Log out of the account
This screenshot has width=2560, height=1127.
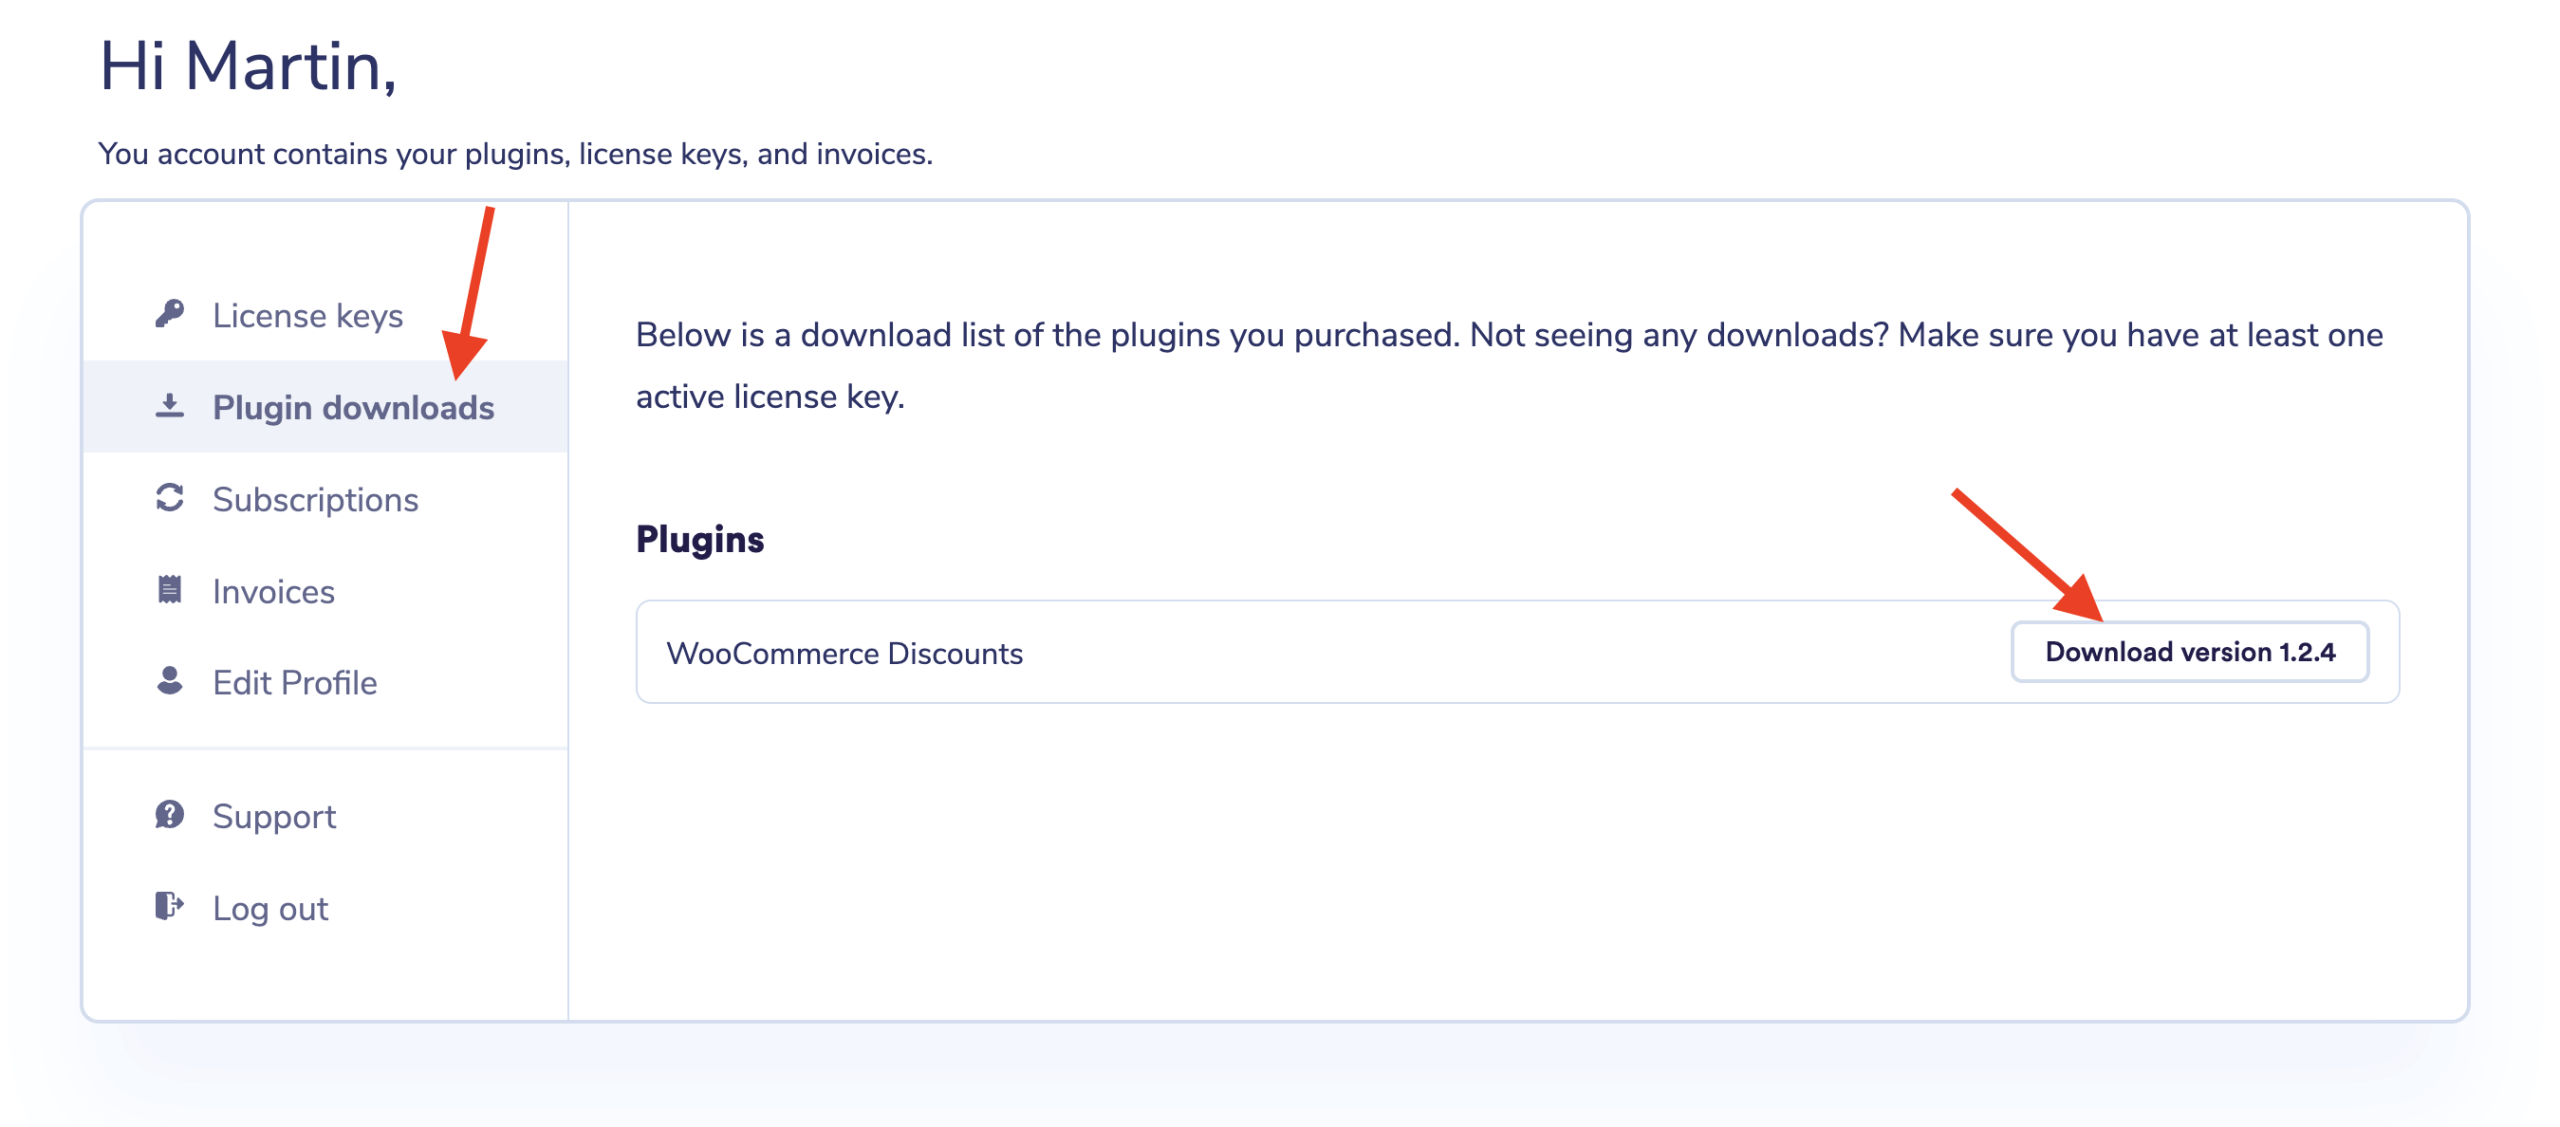pos(270,909)
